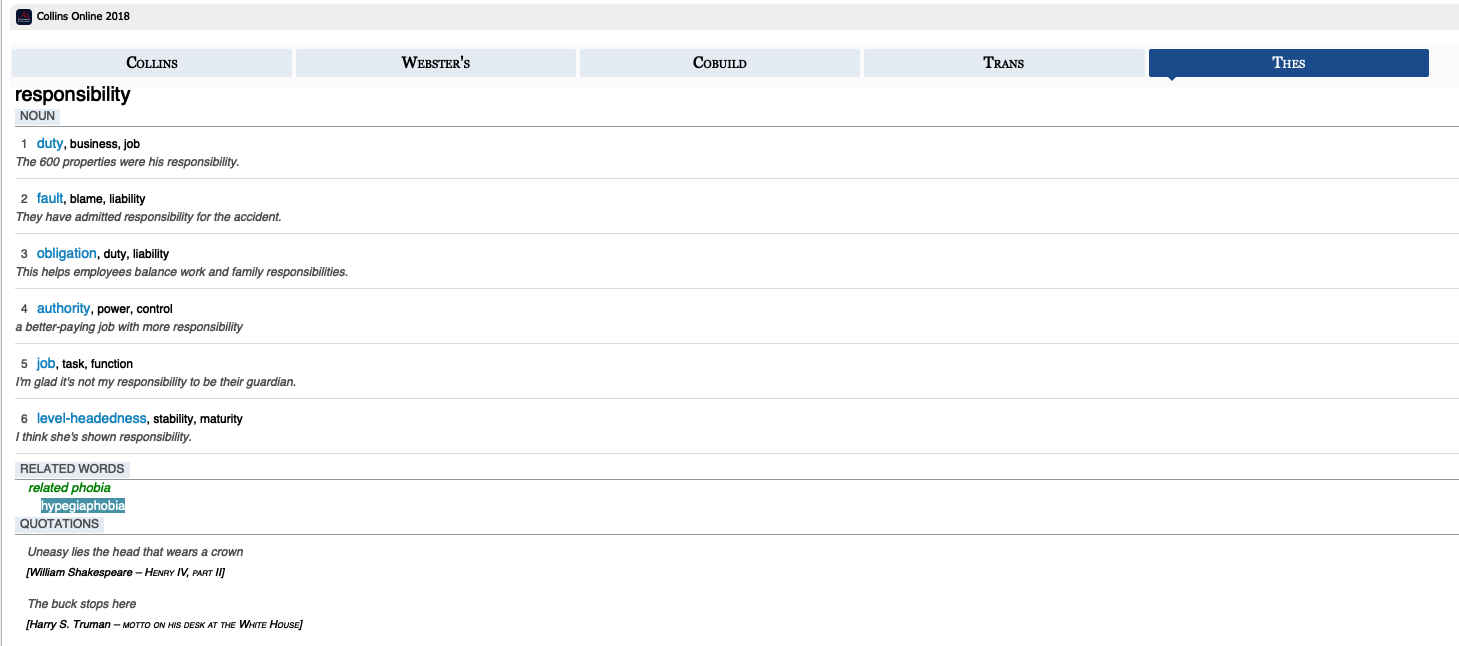Click the Collins Online 2018 app icon
The width and height of the screenshot is (1459, 646).
pyautogui.click(x=24, y=16)
